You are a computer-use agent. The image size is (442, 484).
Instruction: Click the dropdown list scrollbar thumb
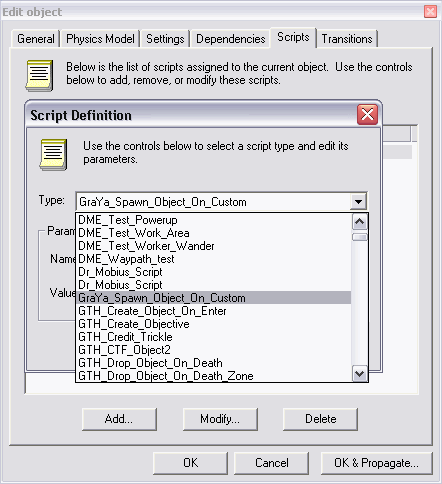tap(360, 237)
